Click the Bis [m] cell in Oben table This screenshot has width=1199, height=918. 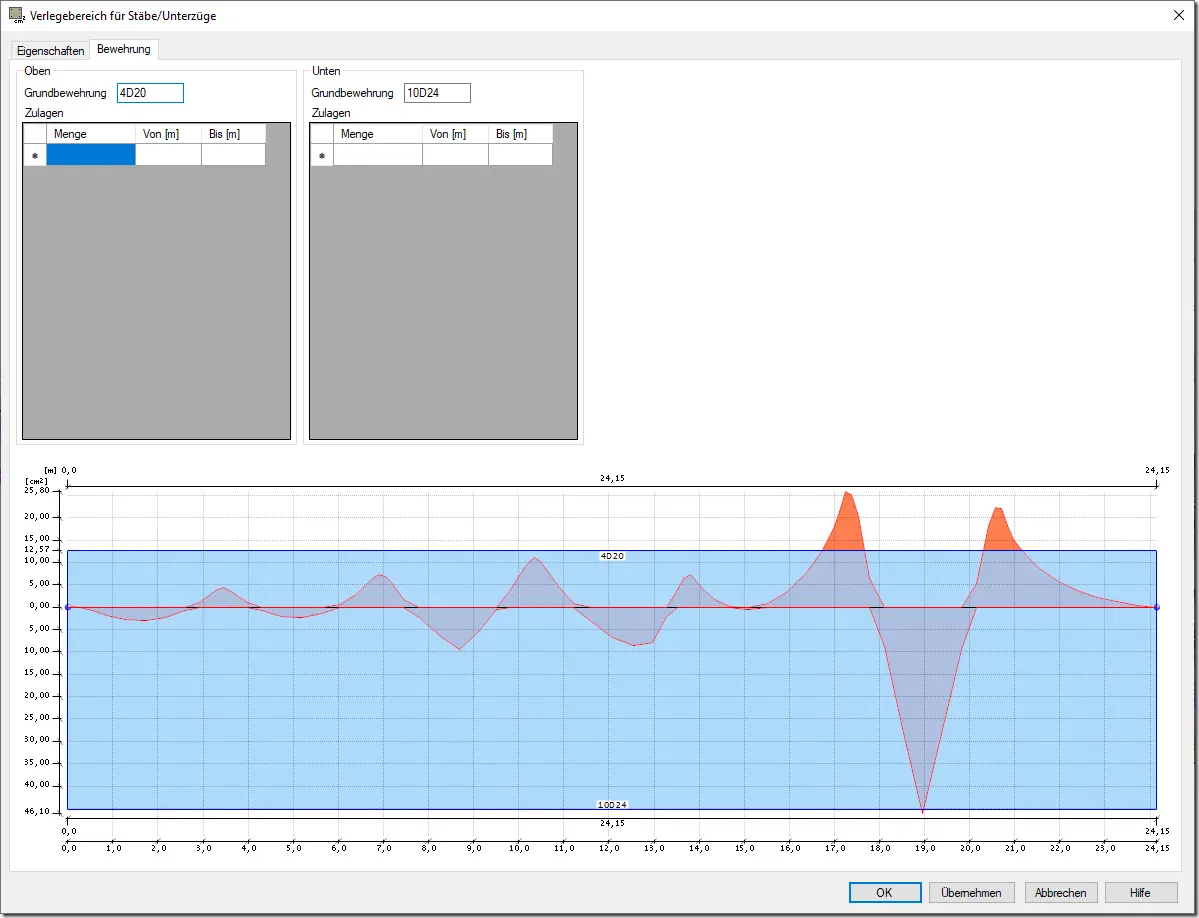click(233, 155)
